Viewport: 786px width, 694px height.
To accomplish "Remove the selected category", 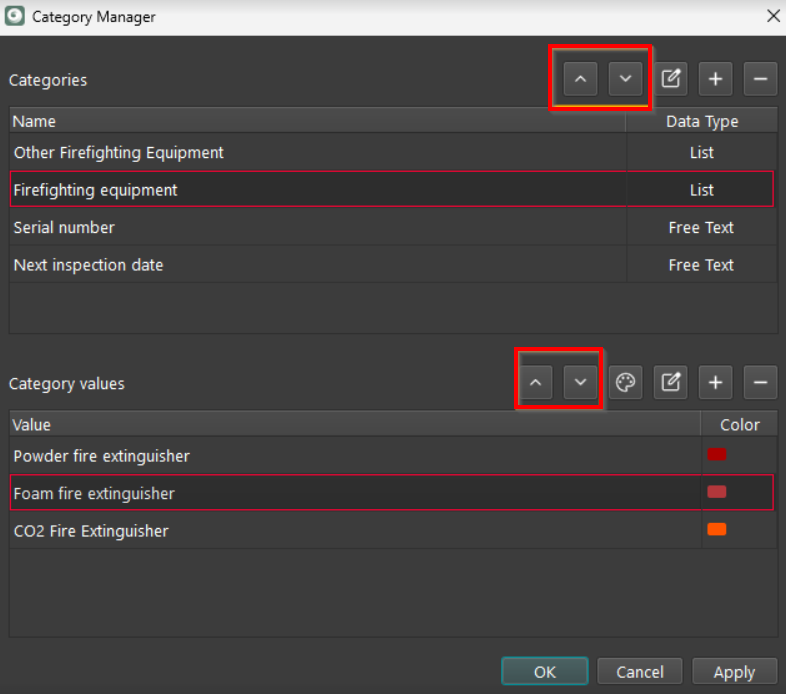I will tap(760, 79).
